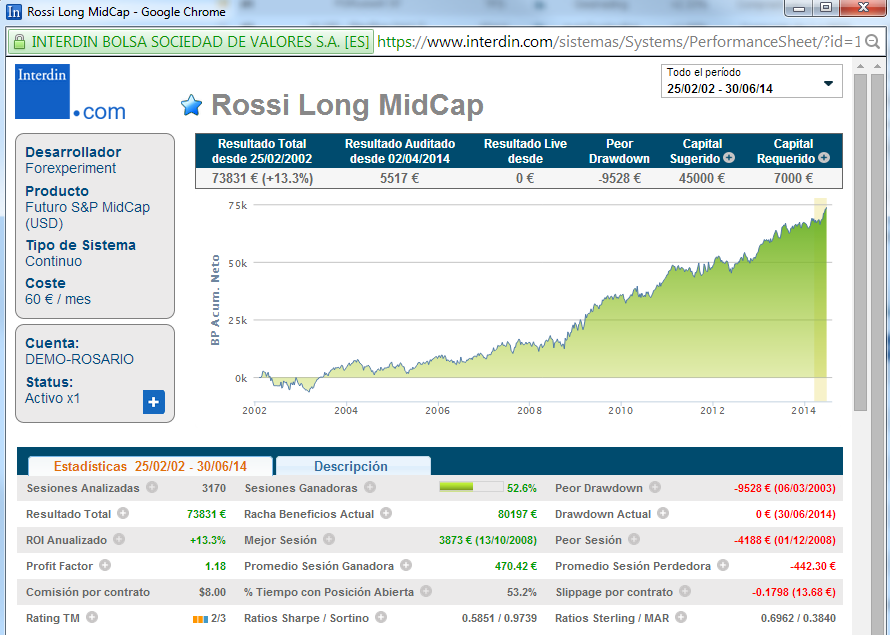Click the 'Forexperiment' developer name
The image size is (890, 635).
70,169
